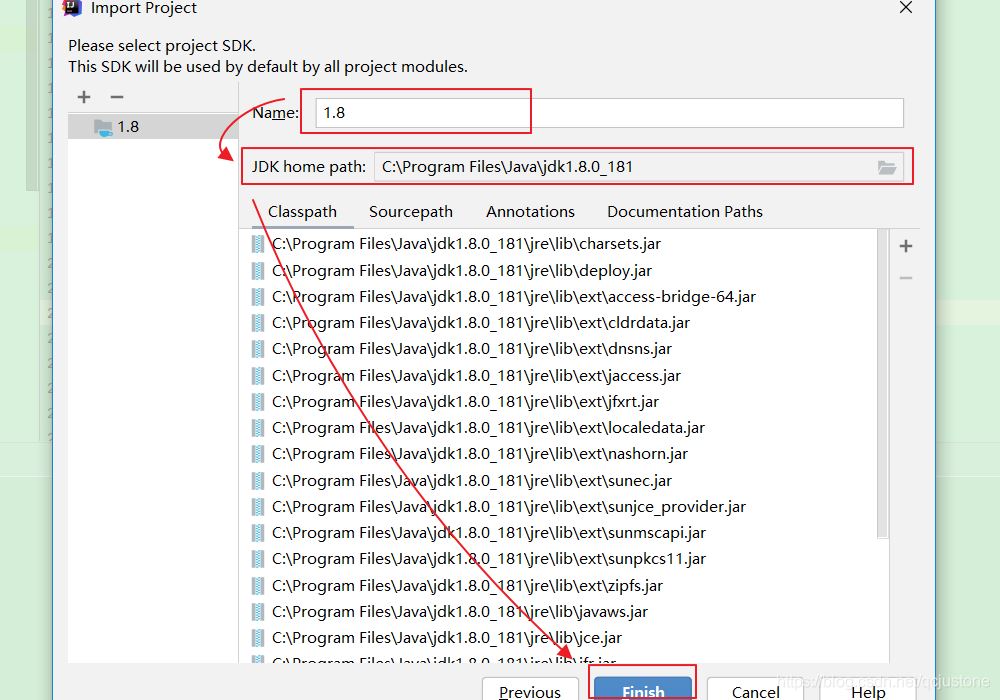Select the 1.8 SDK entry in the list
Viewport: 1000px width, 700px height.
153,126
